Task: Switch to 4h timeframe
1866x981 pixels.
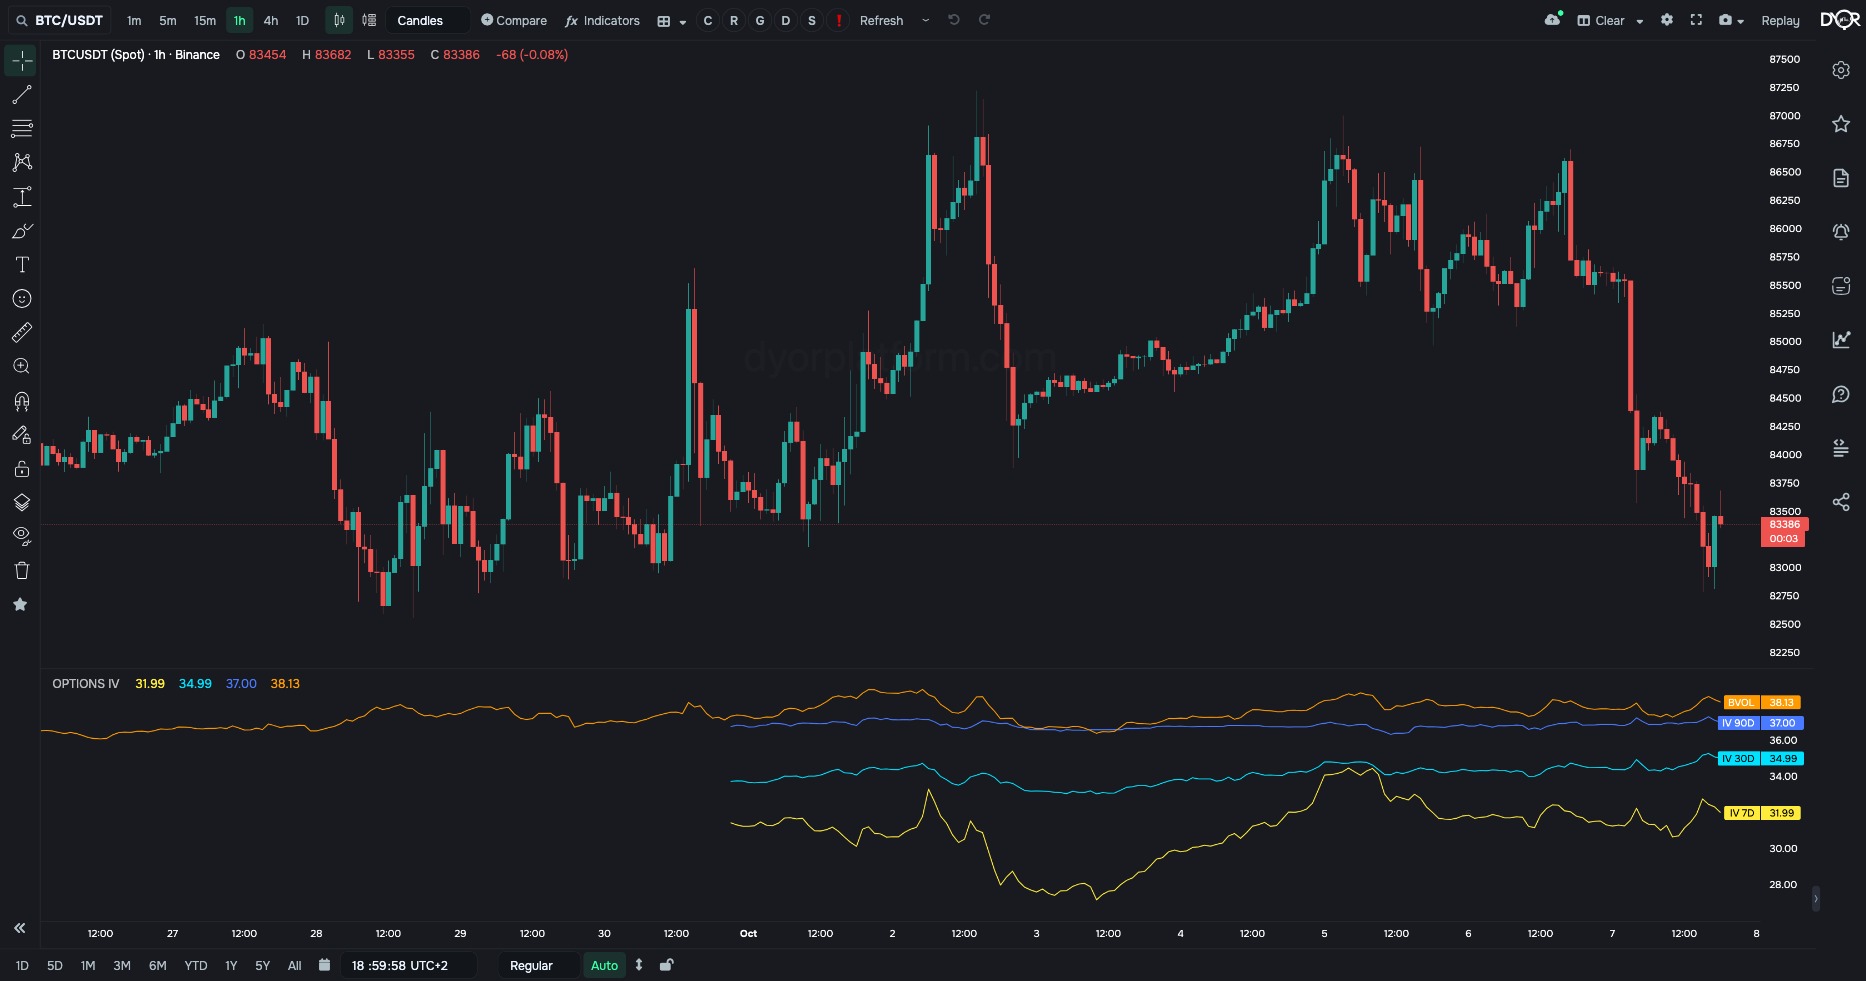Action: point(271,20)
